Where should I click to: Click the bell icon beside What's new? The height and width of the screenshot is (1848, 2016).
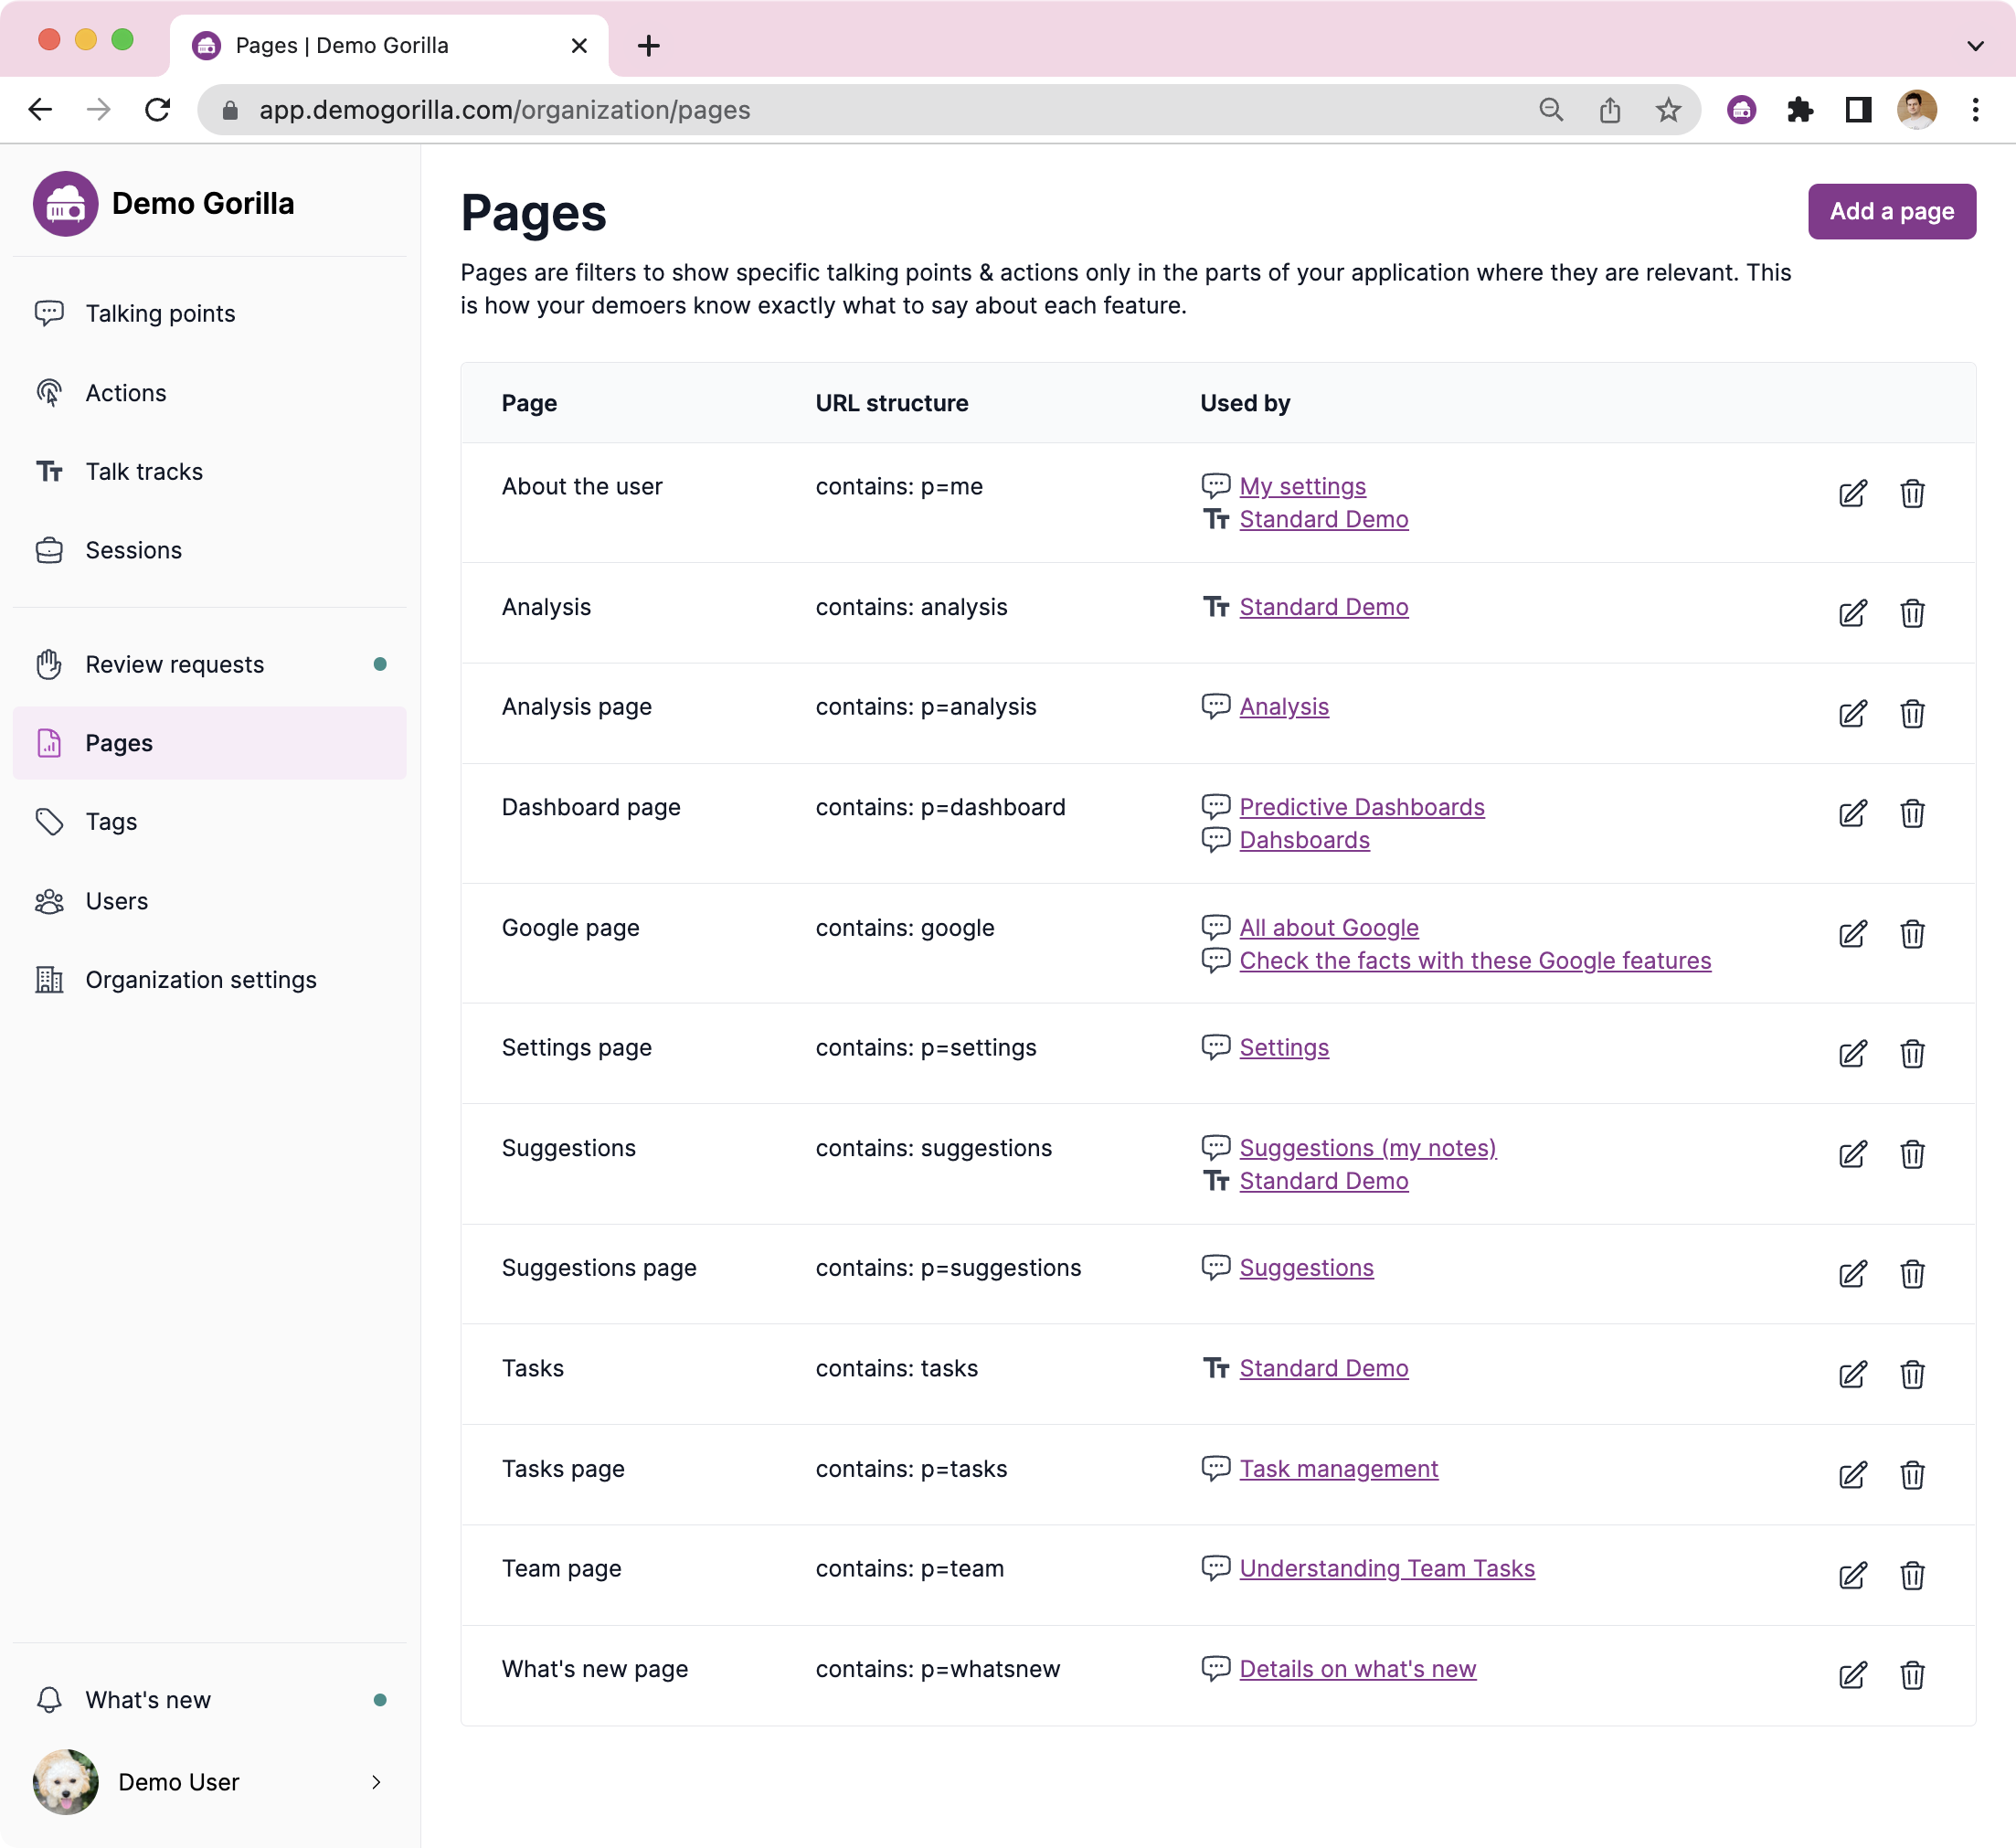pos(49,1699)
